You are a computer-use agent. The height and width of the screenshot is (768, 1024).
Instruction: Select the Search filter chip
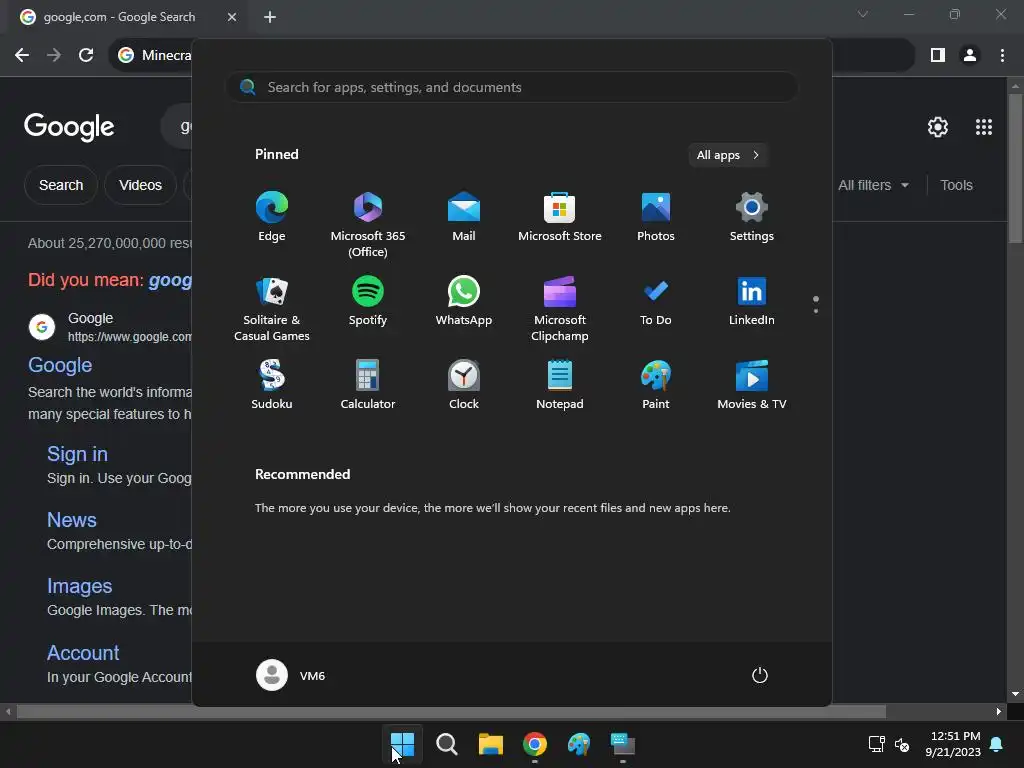(x=61, y=185)
